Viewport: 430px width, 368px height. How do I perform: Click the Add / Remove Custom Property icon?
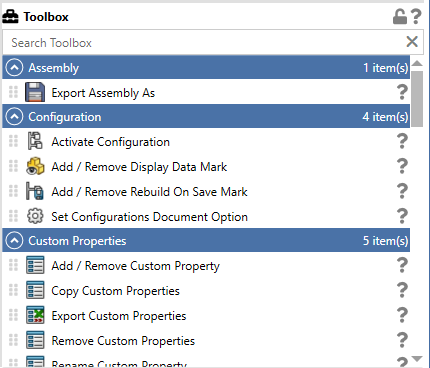pyautogui.click(x=35, y=265)
